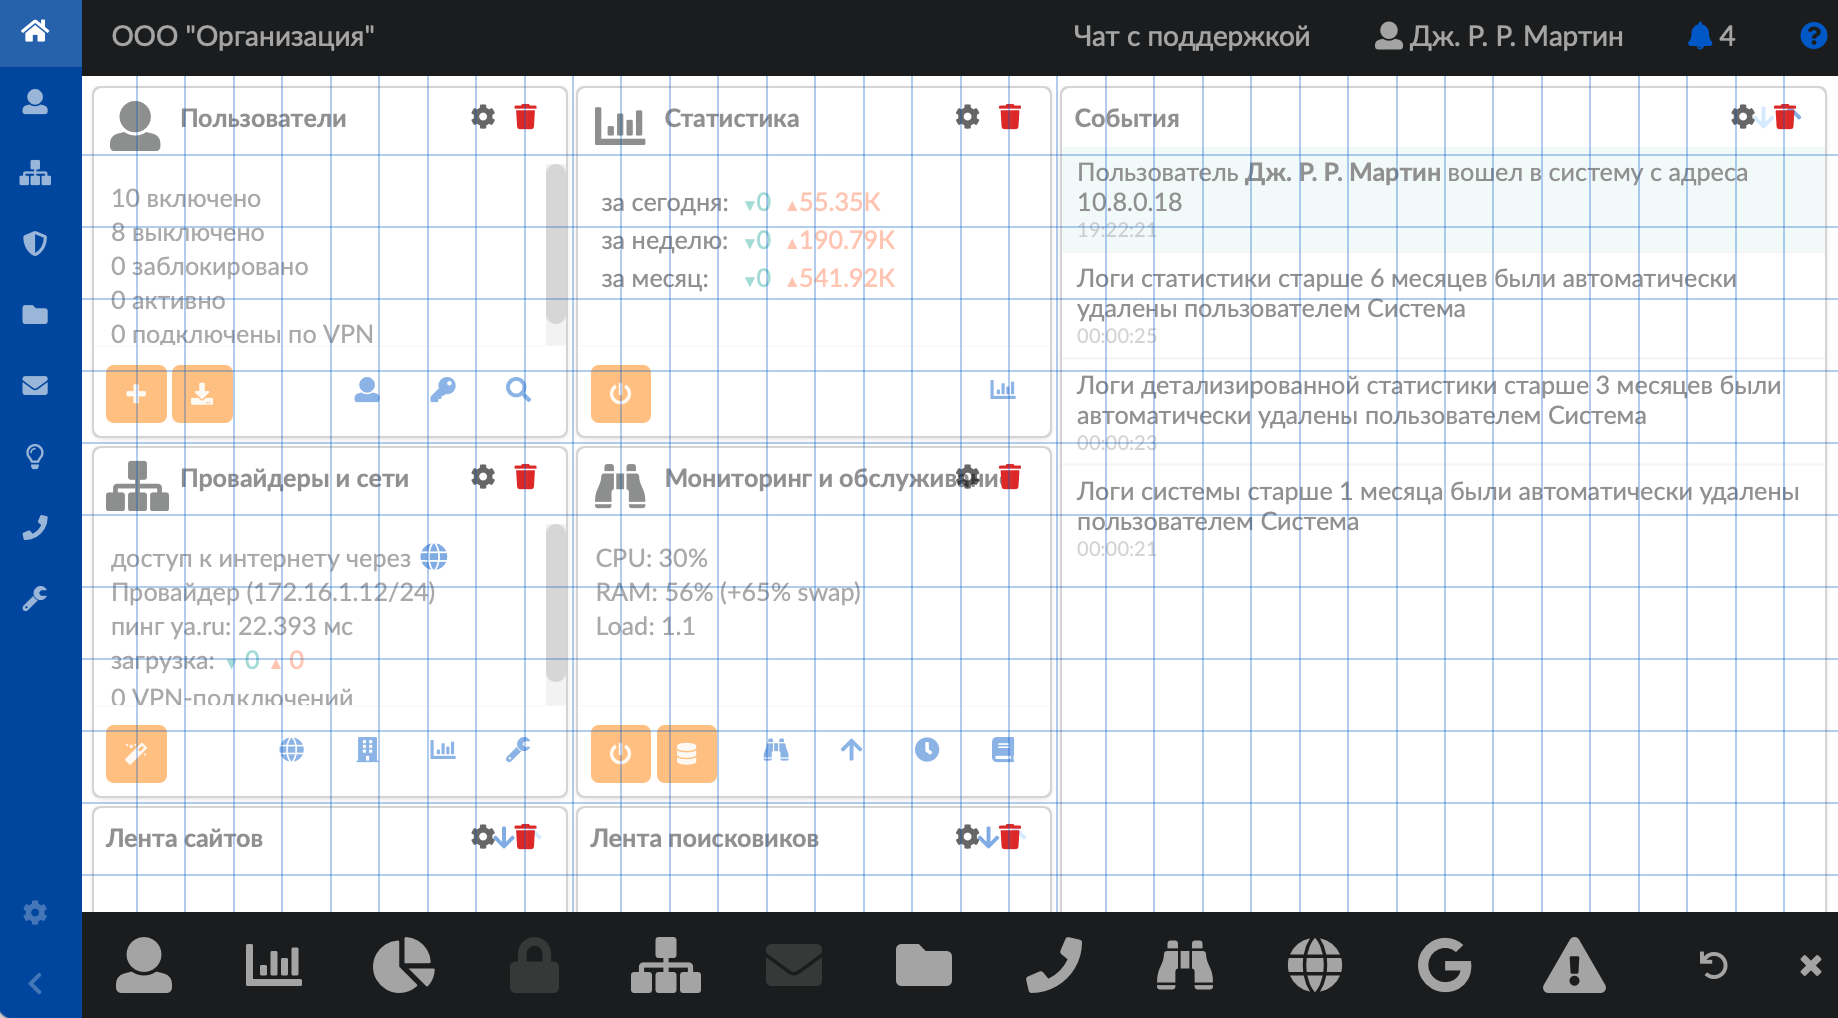Open user icon in Пользователи widget footer
Screen dimensions: 1838x1018
[367, 390]
